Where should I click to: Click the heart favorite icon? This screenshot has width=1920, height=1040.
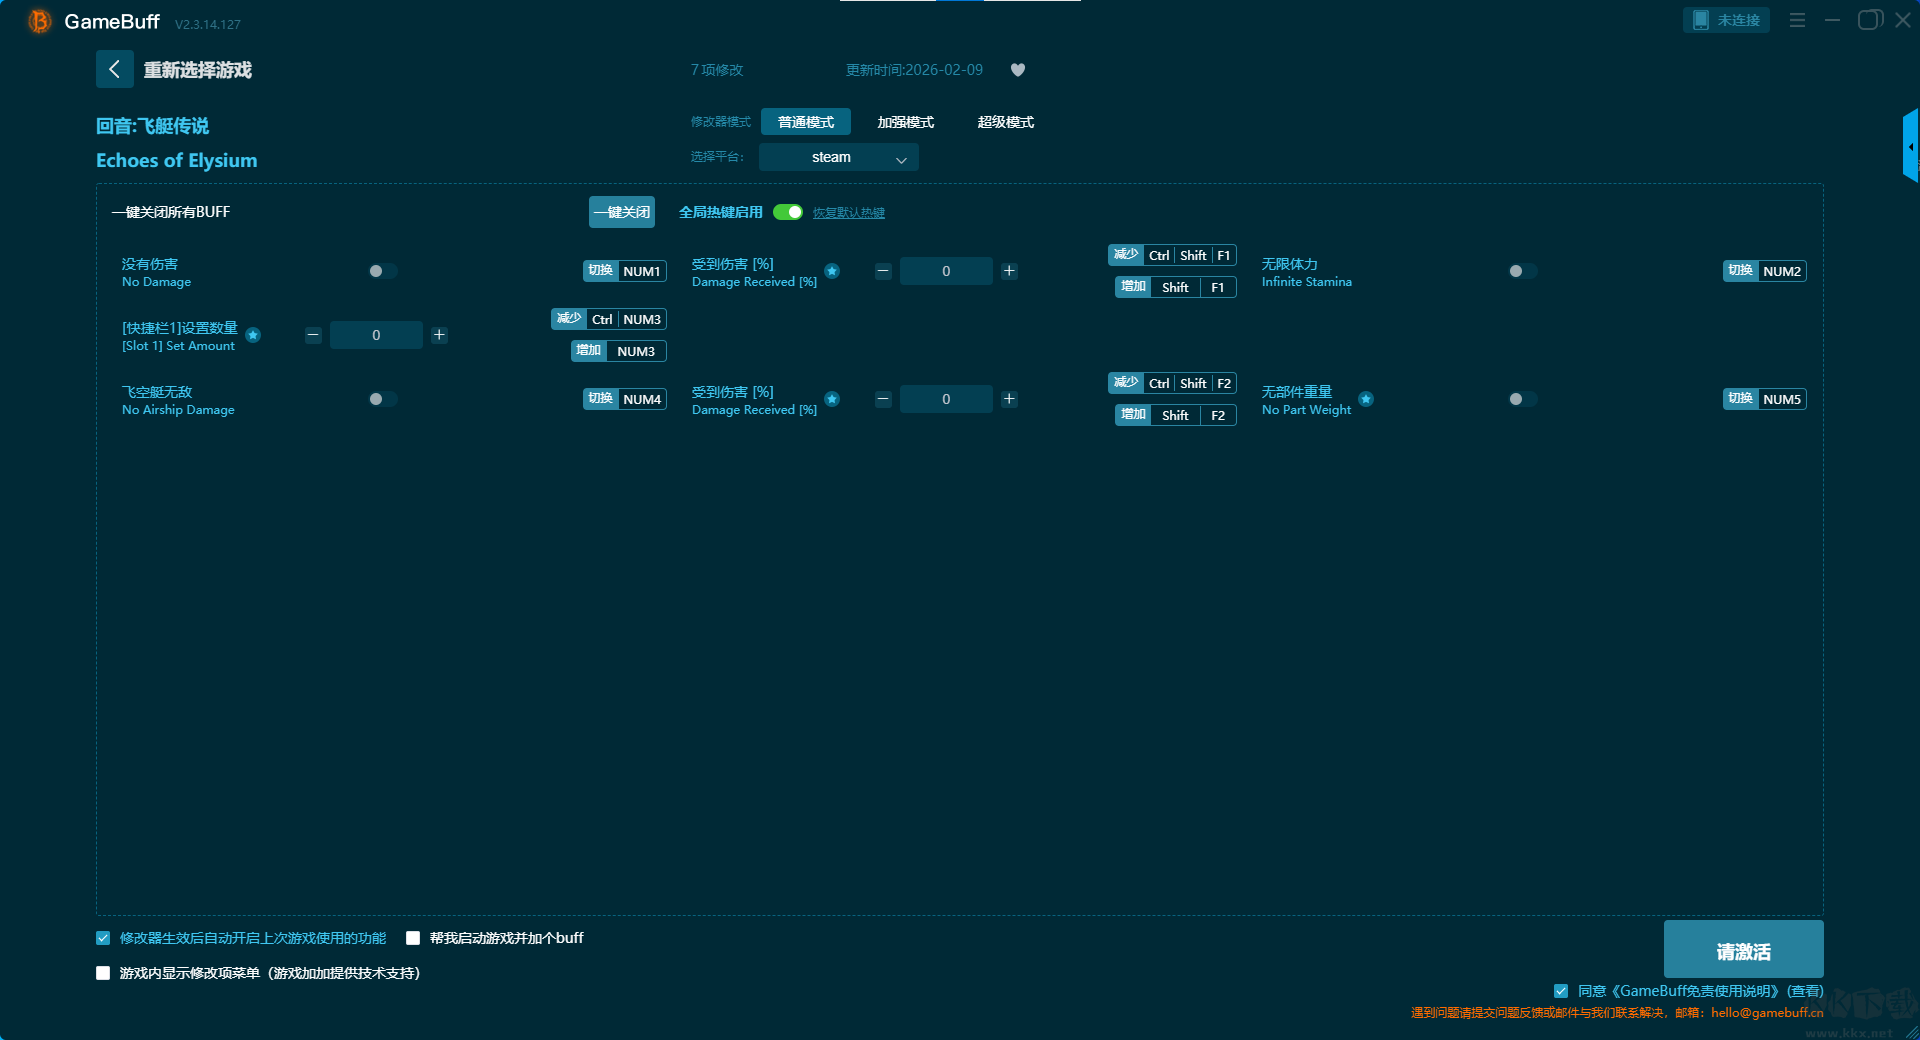1017,70
